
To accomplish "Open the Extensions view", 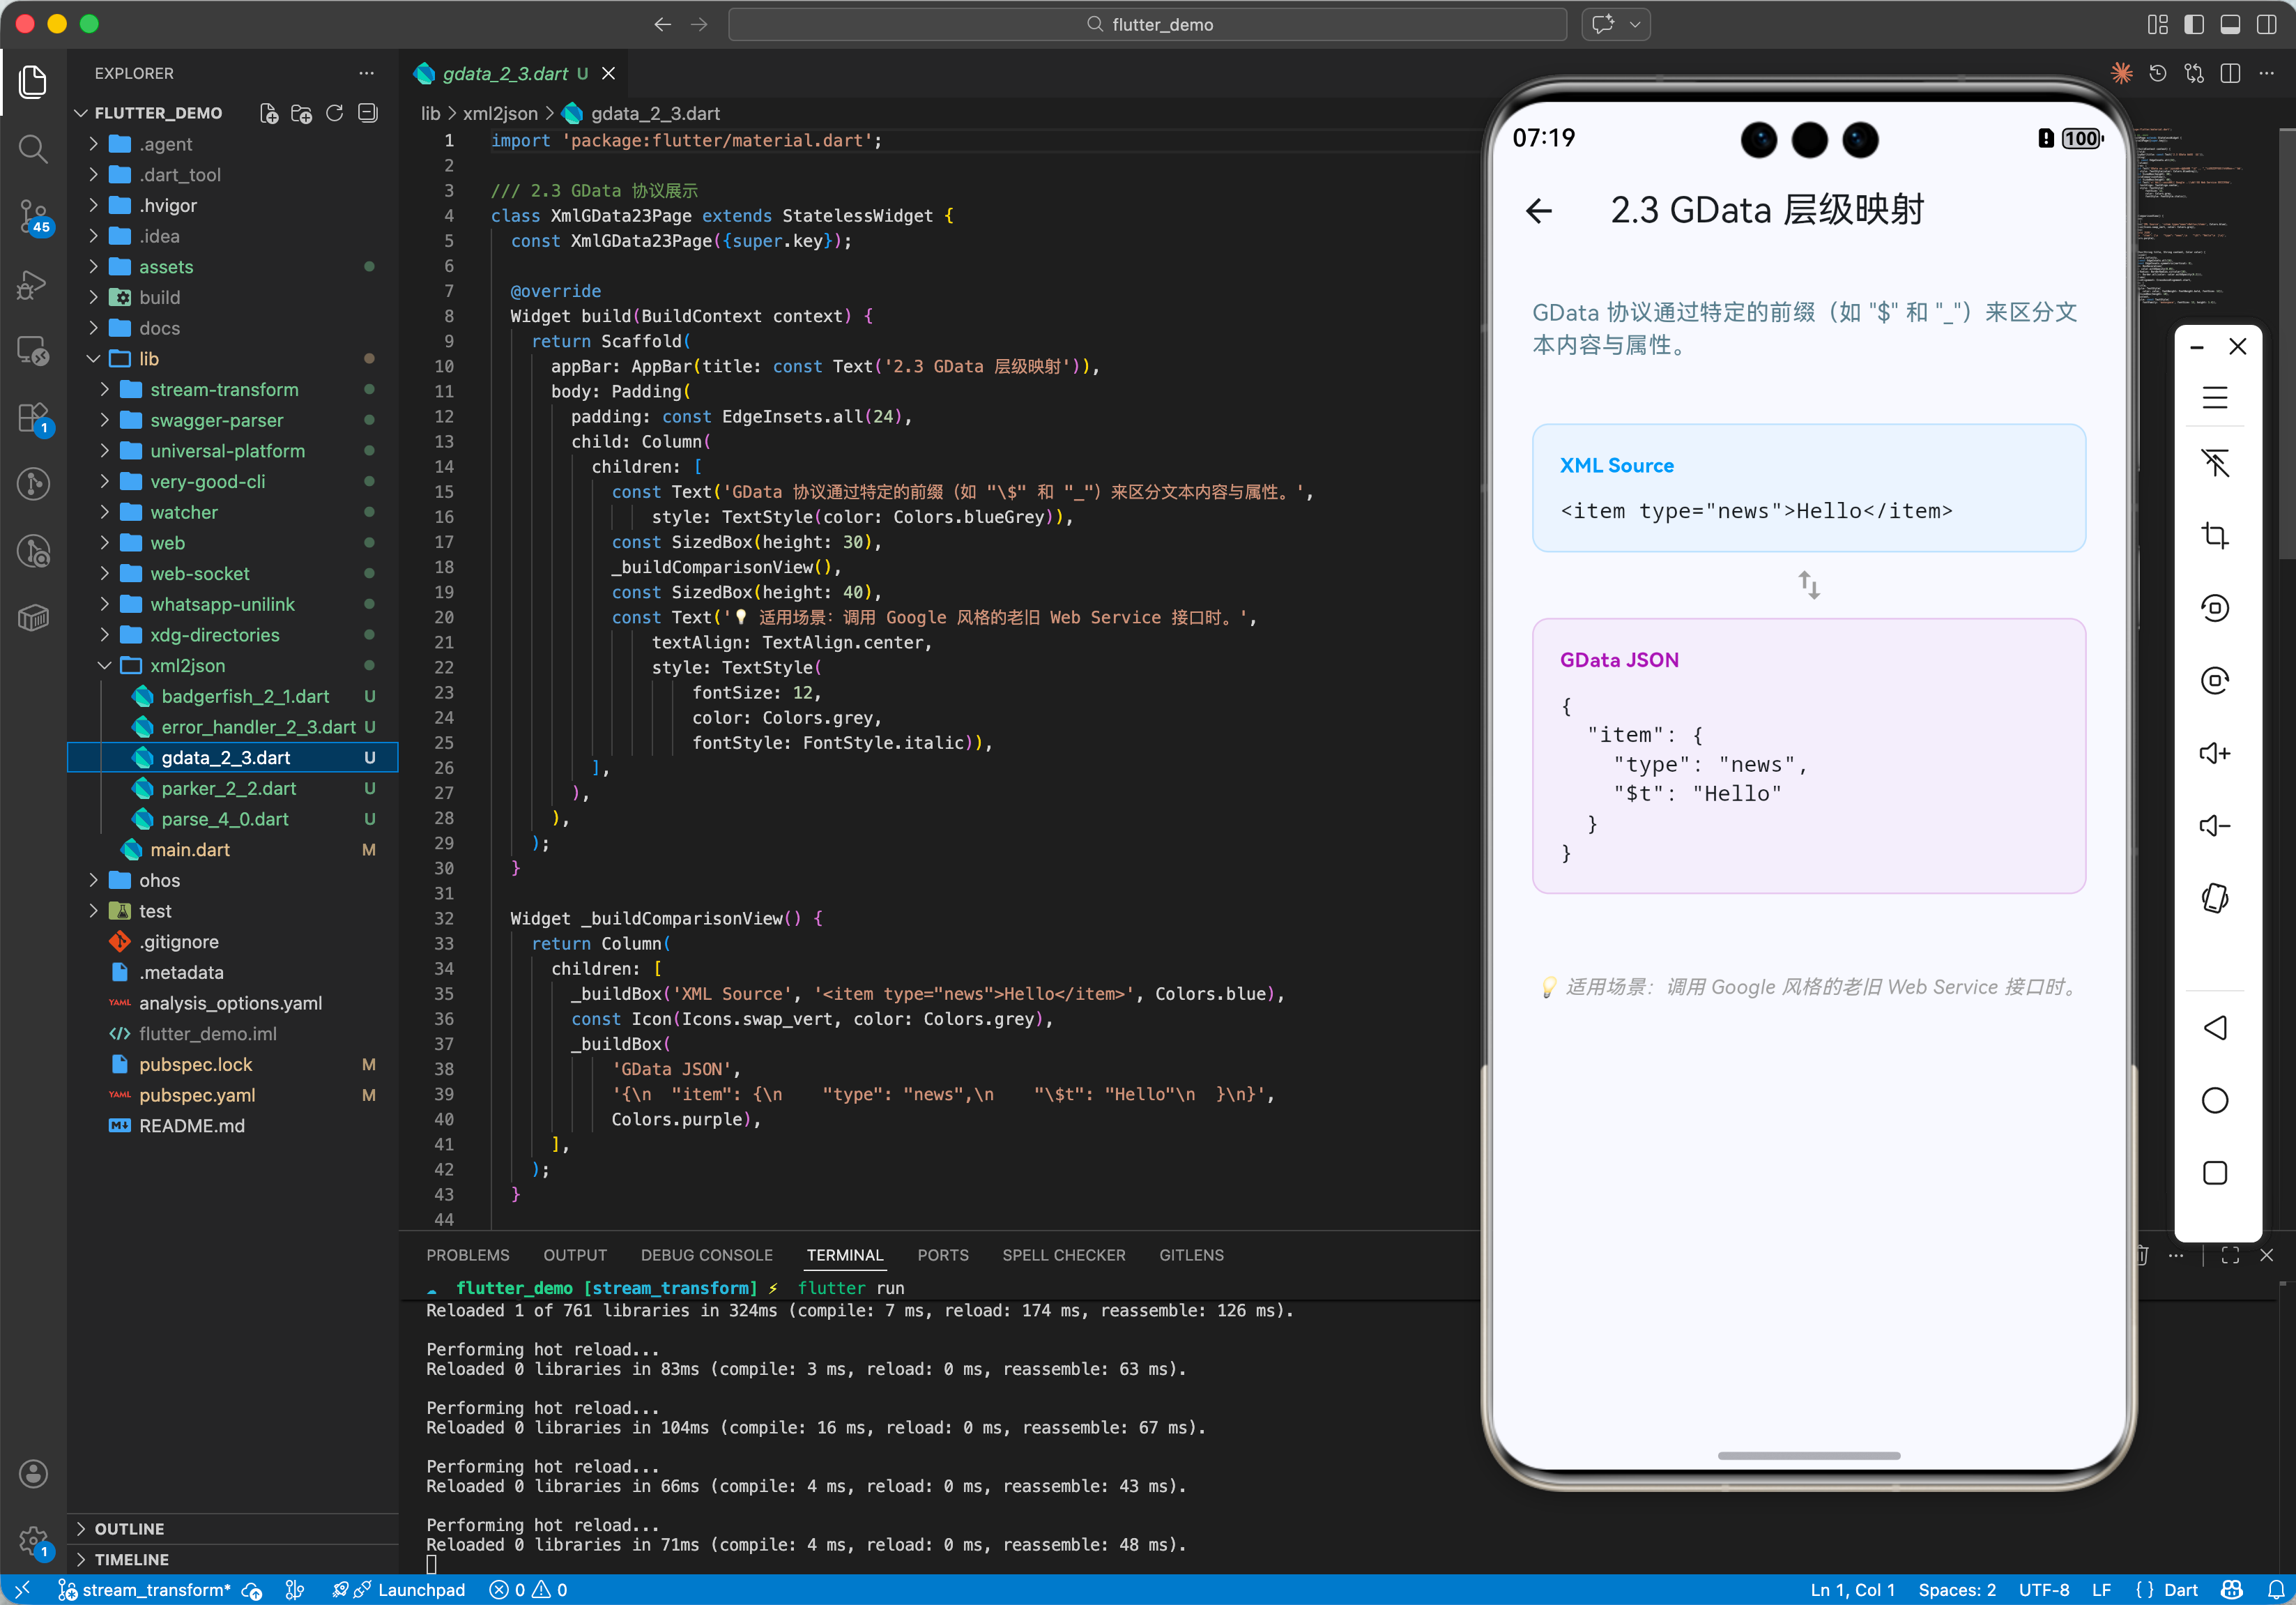I will 33,418.
